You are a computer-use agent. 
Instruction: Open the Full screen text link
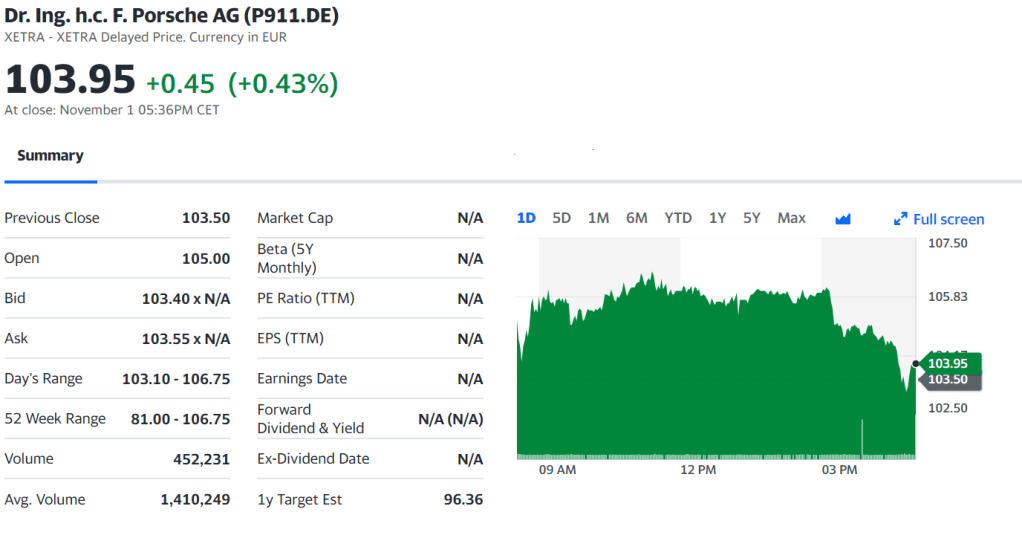[x=948, y=219]
